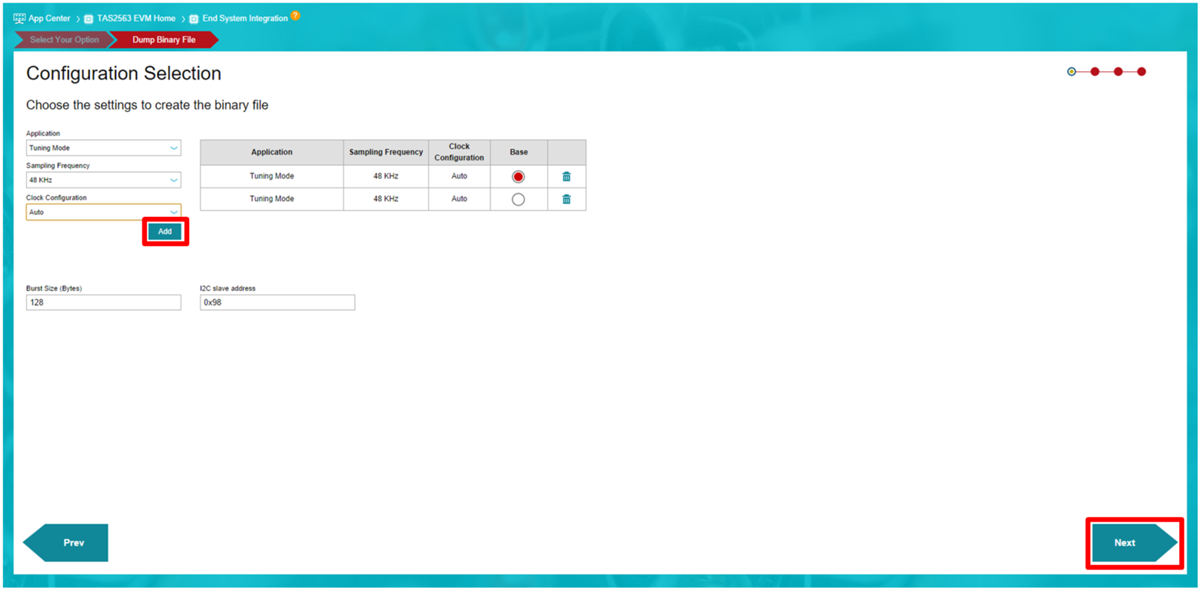Click the I2C slave address field

click(x=277, y=302)
